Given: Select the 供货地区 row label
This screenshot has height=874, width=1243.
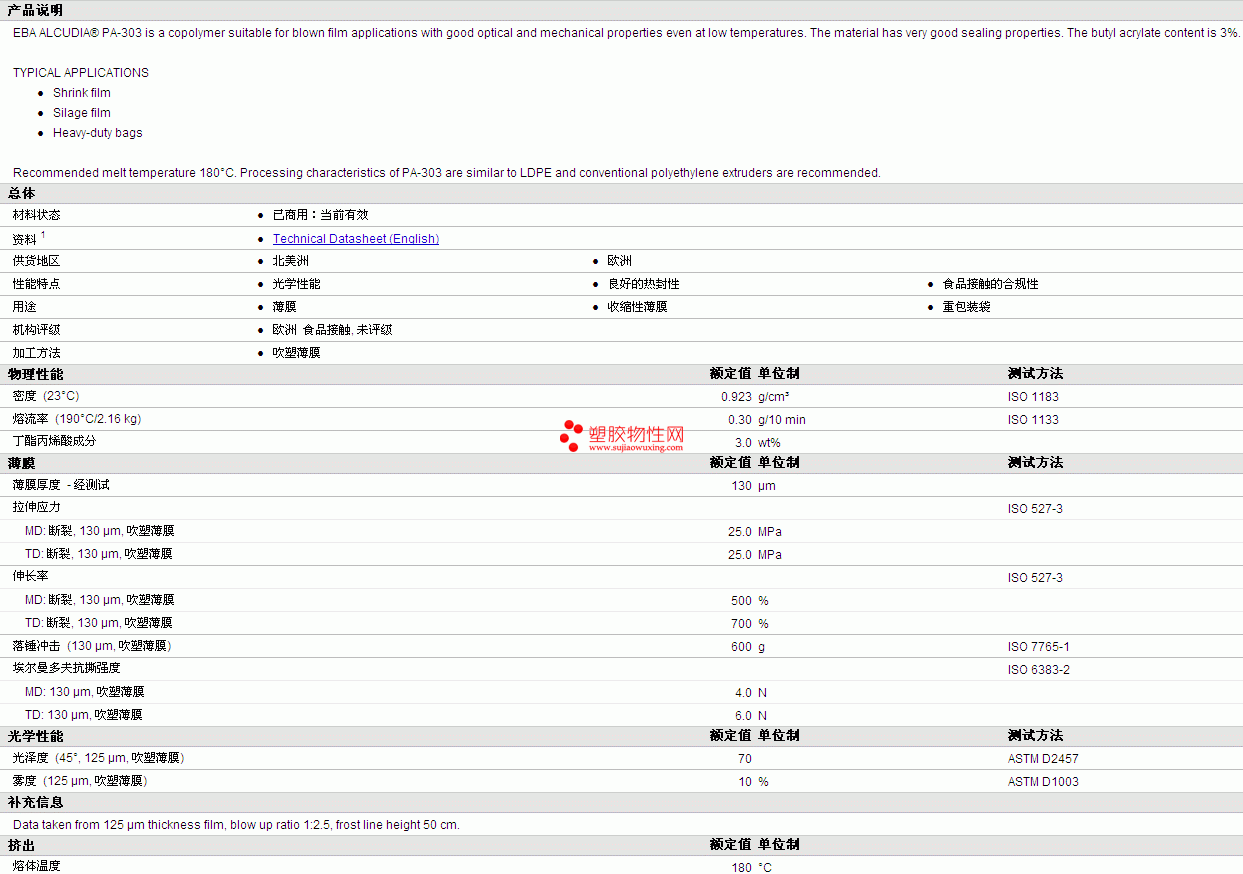Looking at the screenshot, I should click(x=36, y=261).
